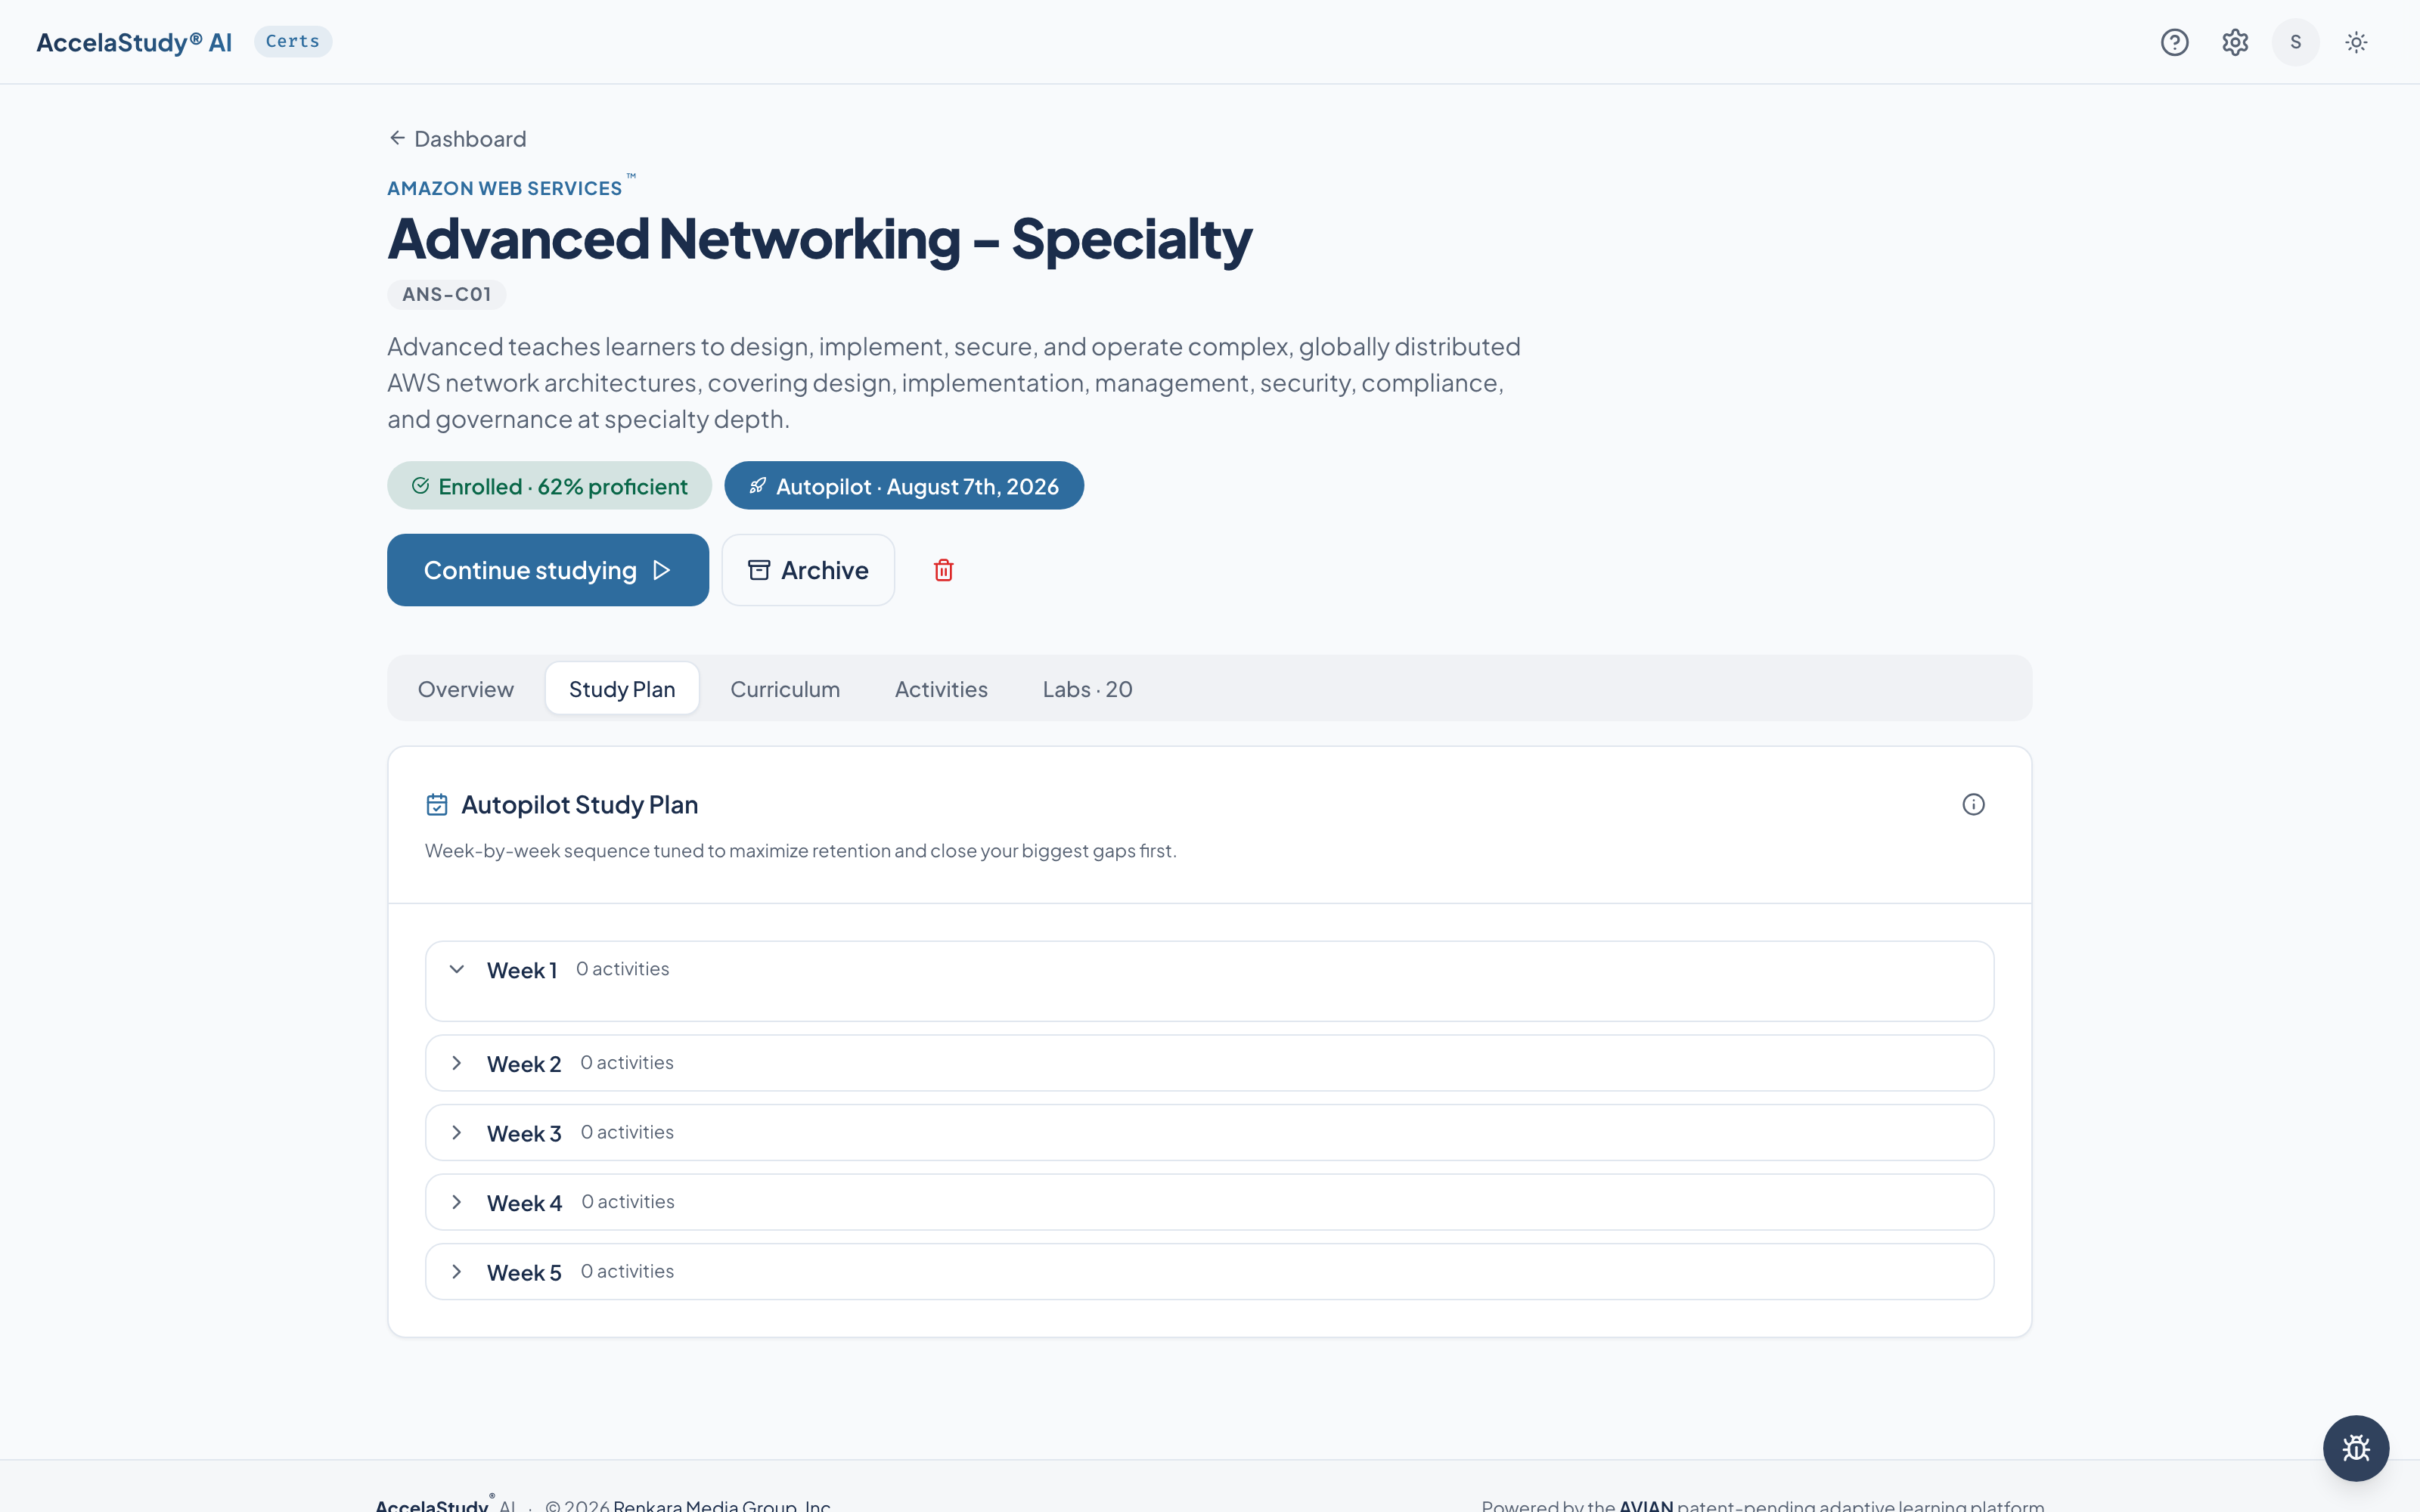Click the Week 5 row title
Viewport: 2420px width, 1512px height.
524,1272
